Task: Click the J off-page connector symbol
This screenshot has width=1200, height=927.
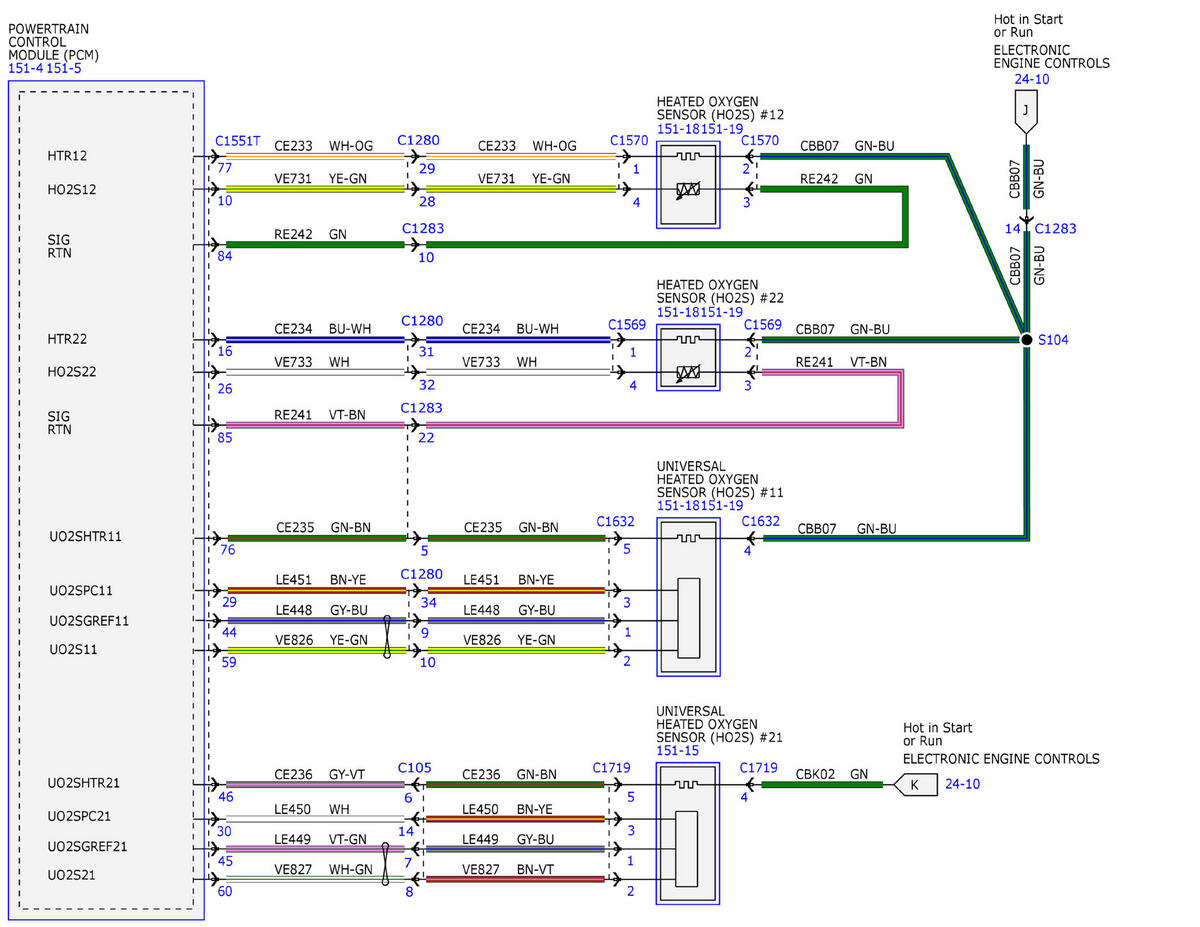Action: pos(1027,111)
